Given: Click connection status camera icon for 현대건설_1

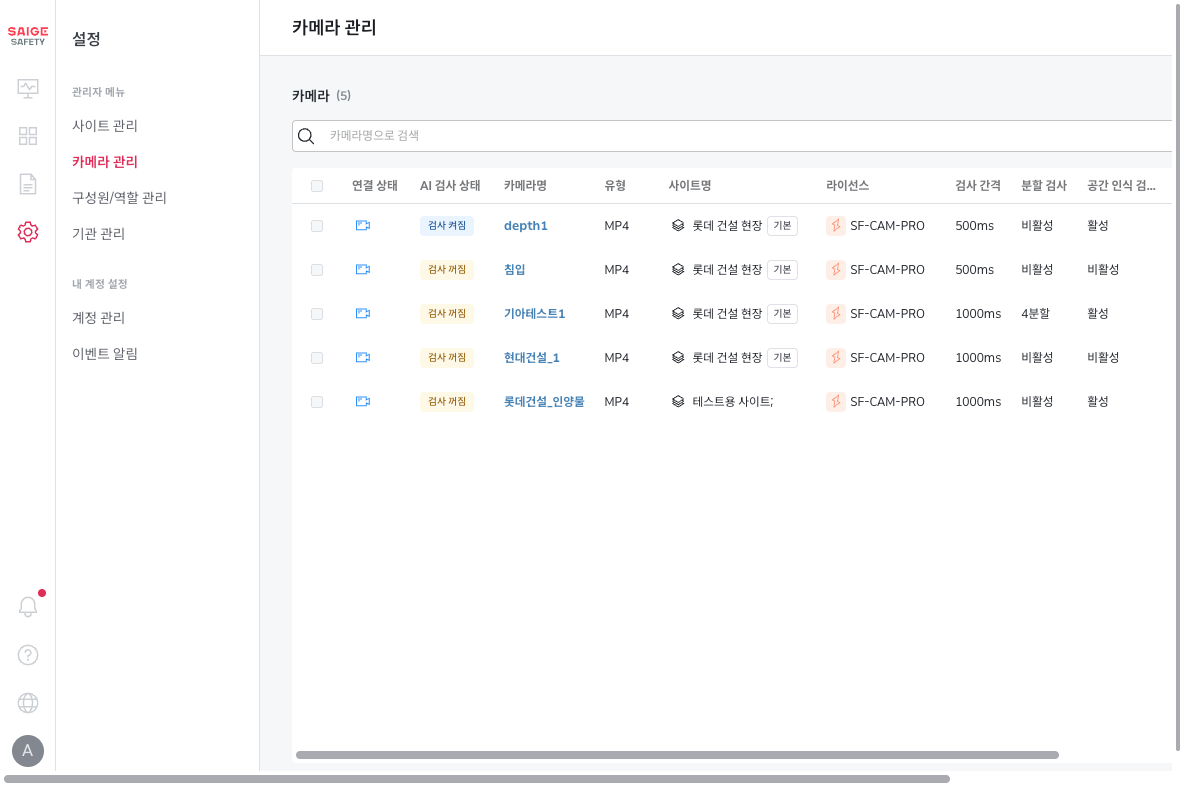Looking at the screenshot, I should [x=362, y=357].
